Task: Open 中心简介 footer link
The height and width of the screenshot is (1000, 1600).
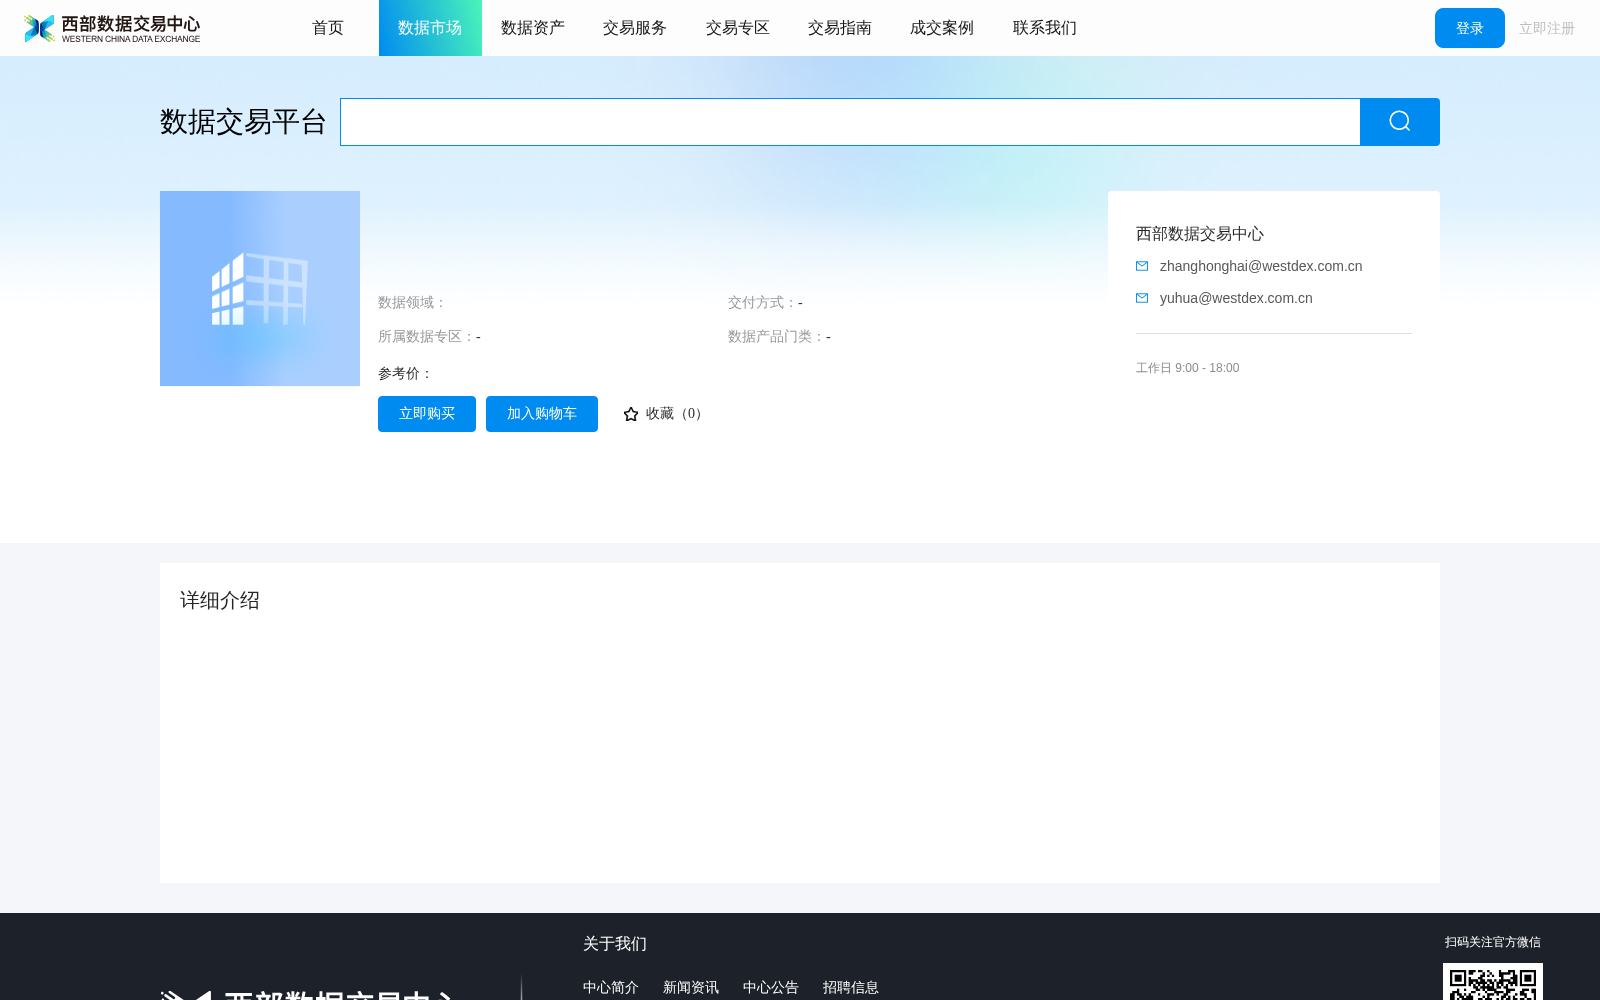Action: pyautogui.click(x=611, y=987)
